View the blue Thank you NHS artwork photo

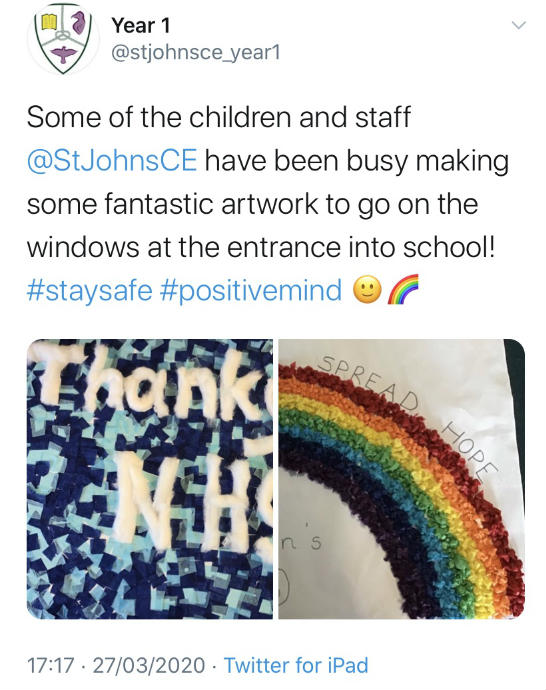coord(150,479)
